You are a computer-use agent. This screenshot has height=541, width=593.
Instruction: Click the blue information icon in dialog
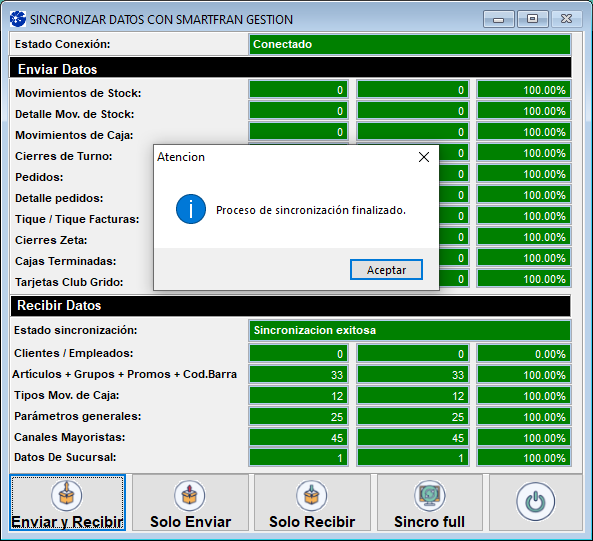click(191, 209)
